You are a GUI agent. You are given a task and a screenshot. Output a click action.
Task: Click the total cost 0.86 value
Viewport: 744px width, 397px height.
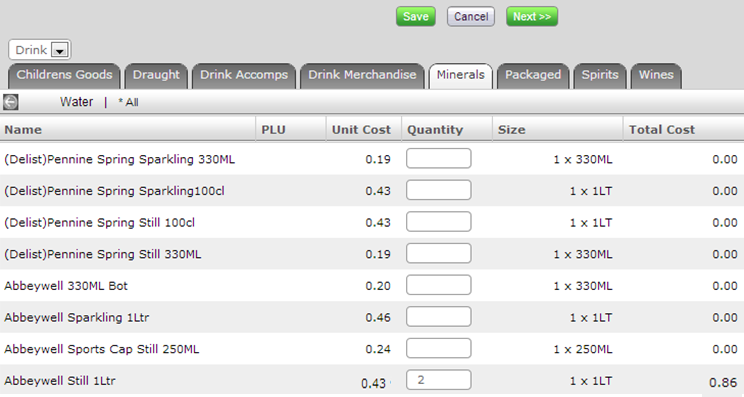coord(723,382)
